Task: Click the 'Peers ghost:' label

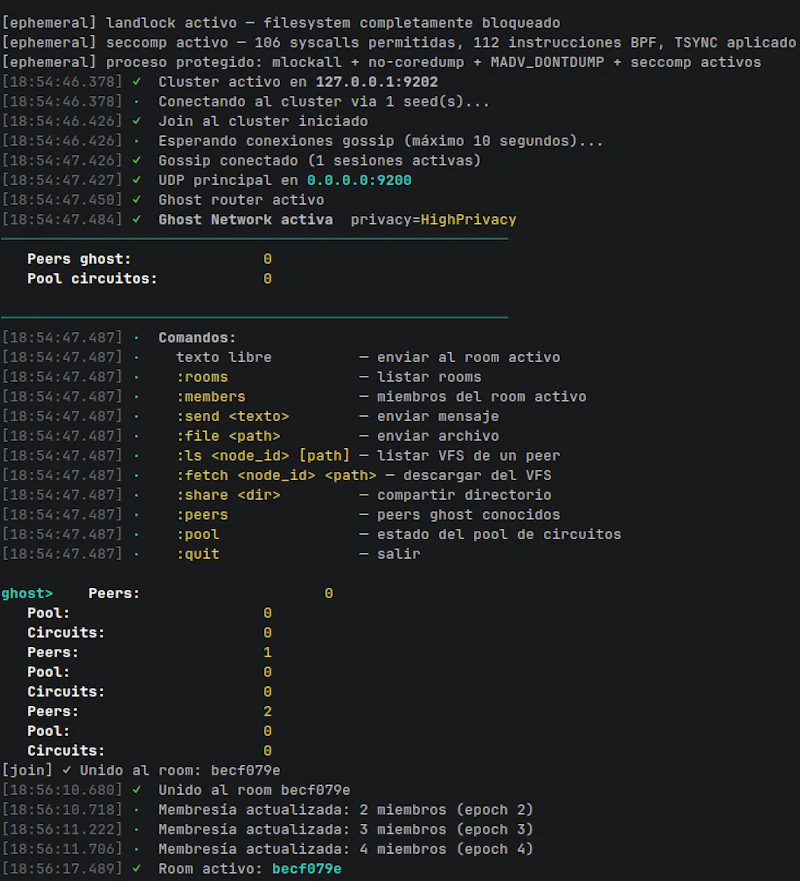Action: (79, 259)
